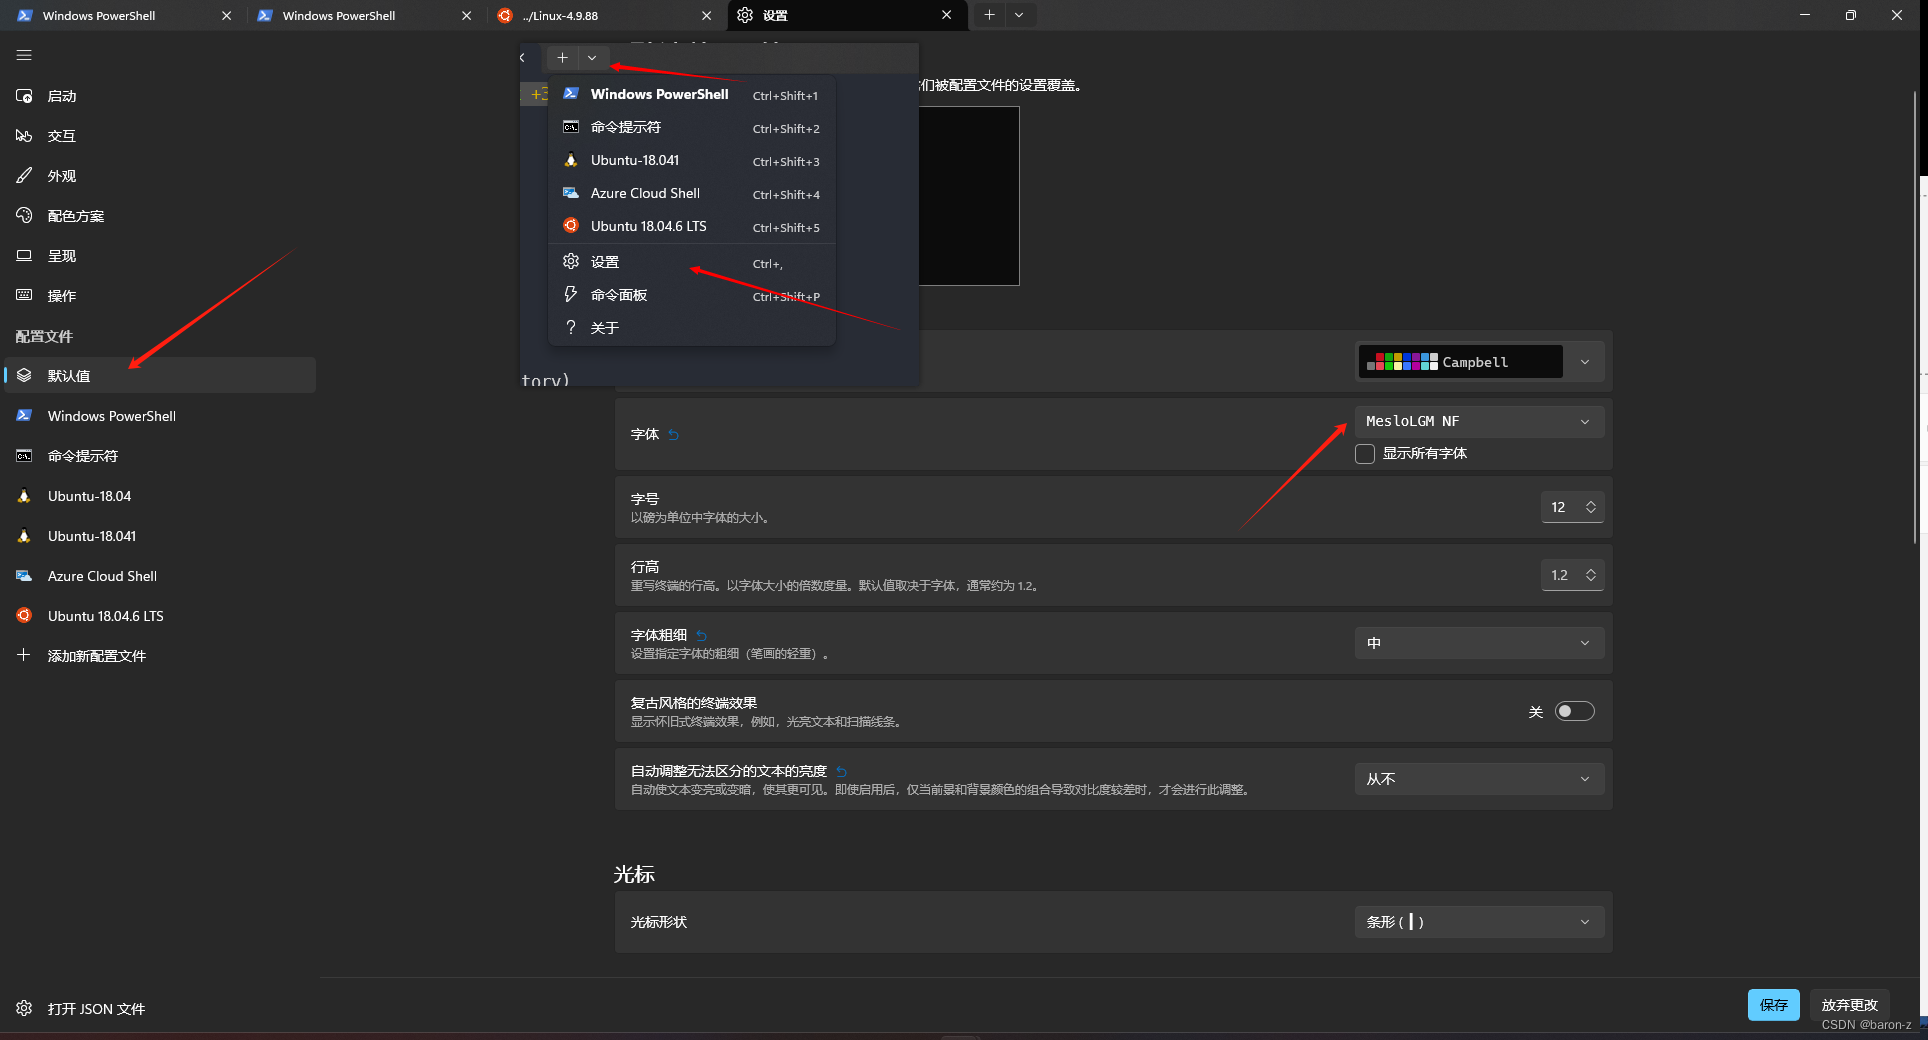
Task: Click the 配置文件 section heading
Action: 44,336
